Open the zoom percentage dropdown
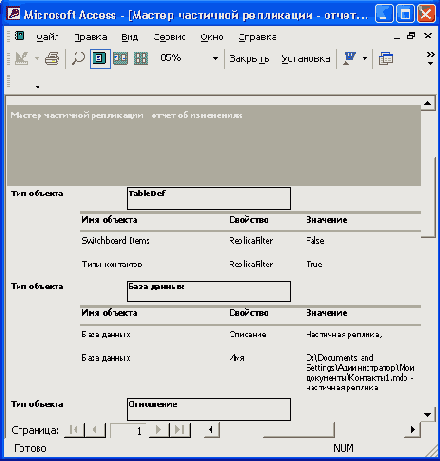Screen dimensions: 440x461 [215, 59]
